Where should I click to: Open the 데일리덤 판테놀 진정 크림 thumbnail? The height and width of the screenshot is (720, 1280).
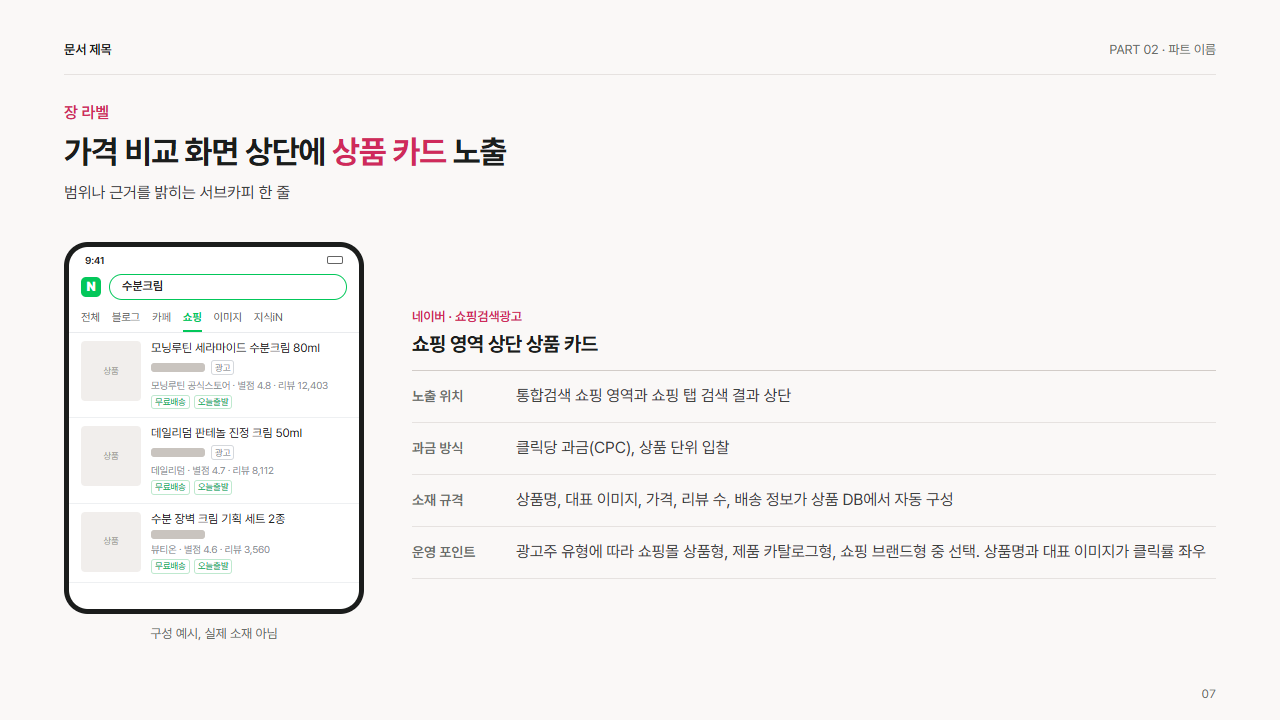coord(111,456)
